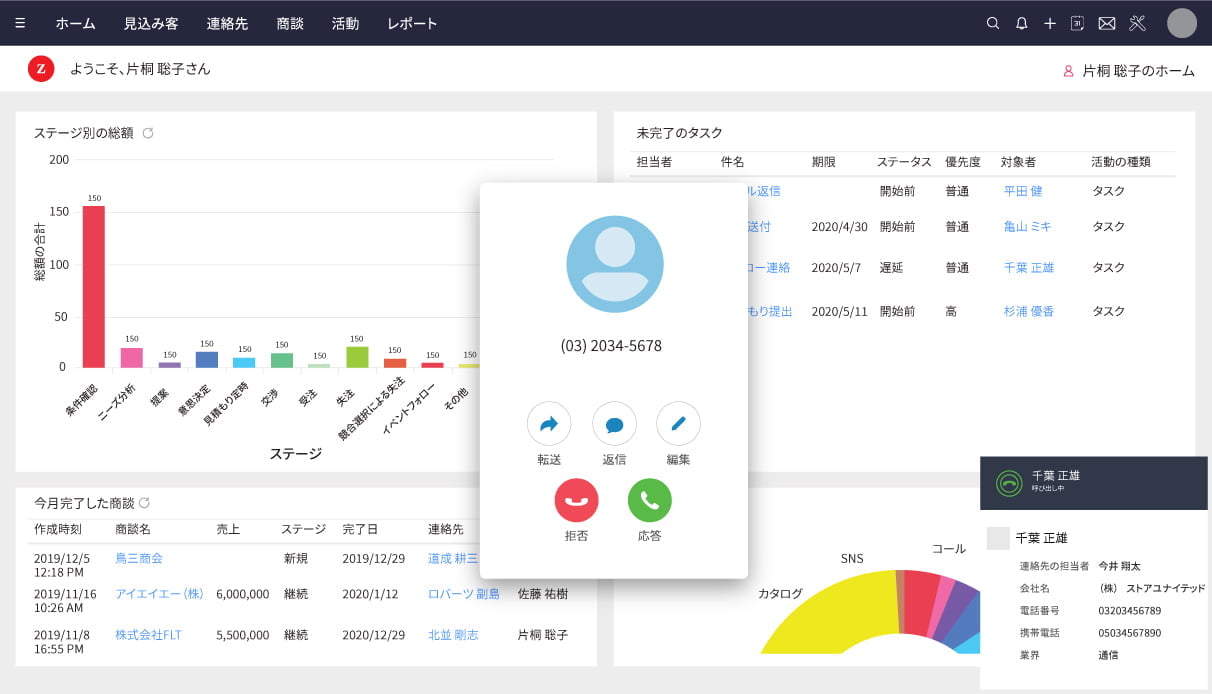Screen dimensions: 1212x694
Task: Open contact 北並 剛志 link
Action: 453,634
